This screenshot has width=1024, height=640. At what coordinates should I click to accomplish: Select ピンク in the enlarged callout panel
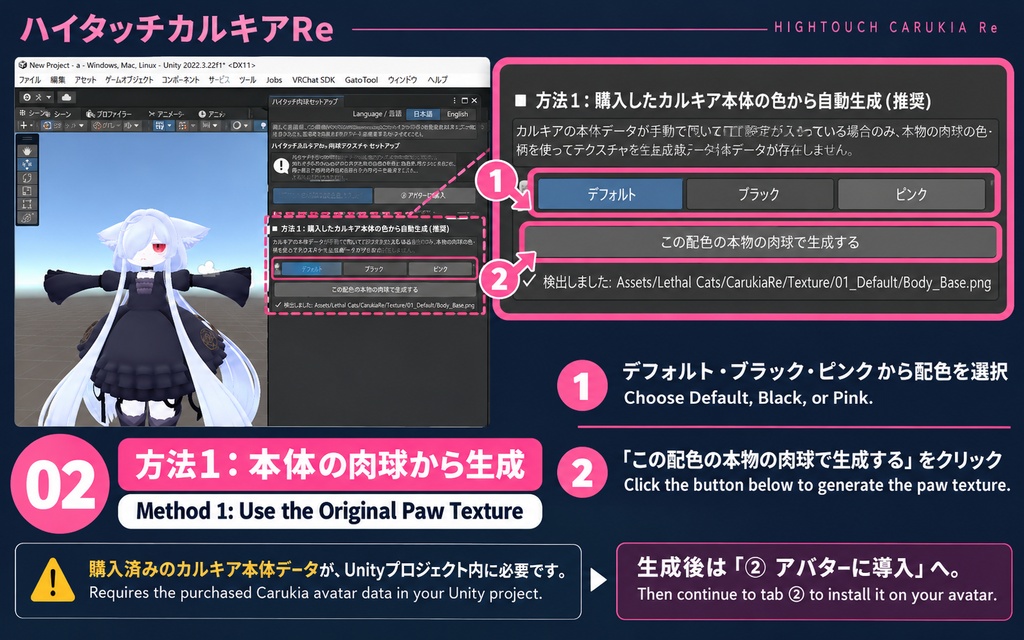point(911,194)
